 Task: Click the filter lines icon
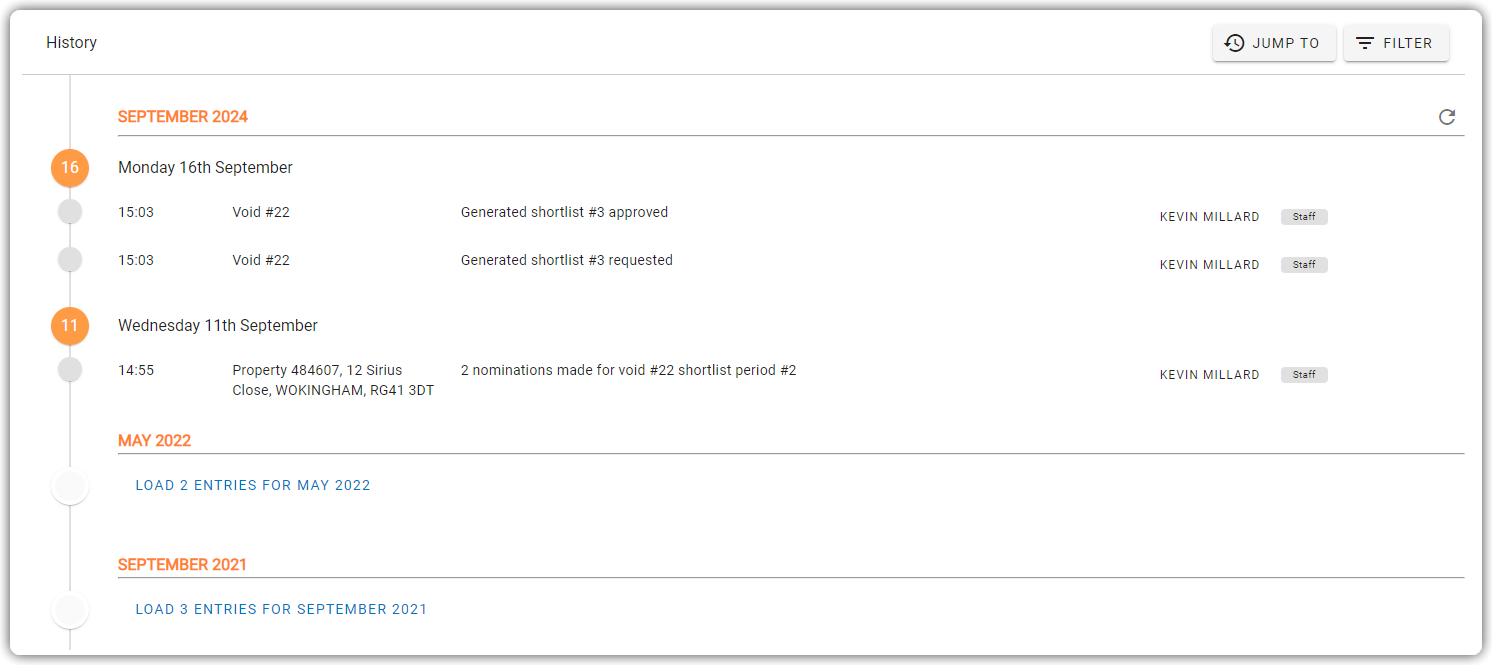click(x=1364, y=43)
